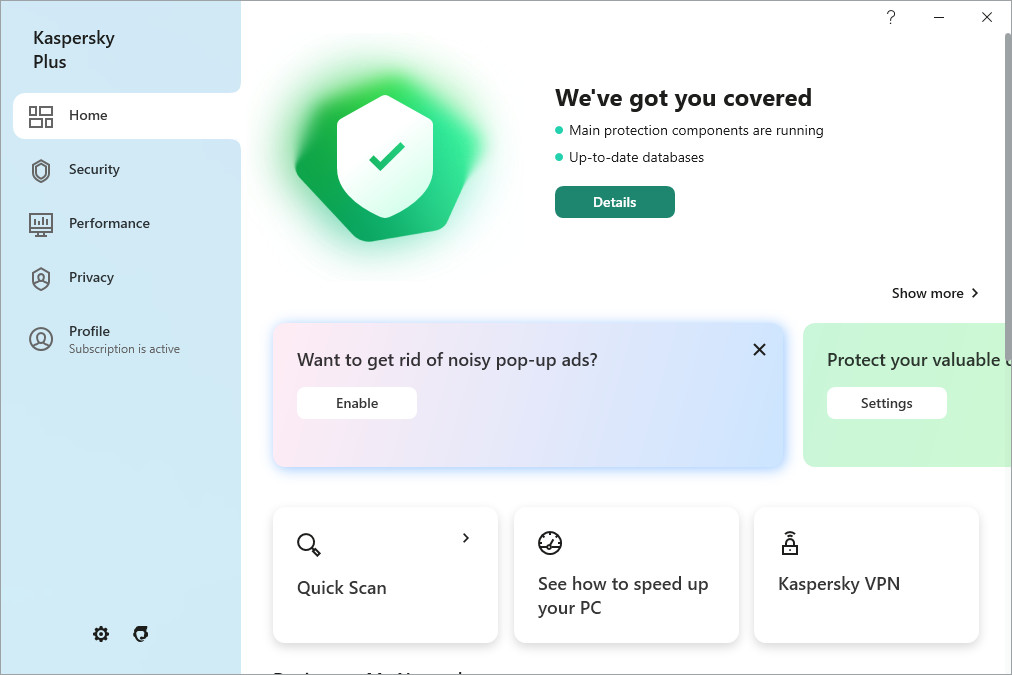Screen dimensions: 1012x675
Task: Click the speedometer icon on PC speed-up card
Action: [550, 543]
